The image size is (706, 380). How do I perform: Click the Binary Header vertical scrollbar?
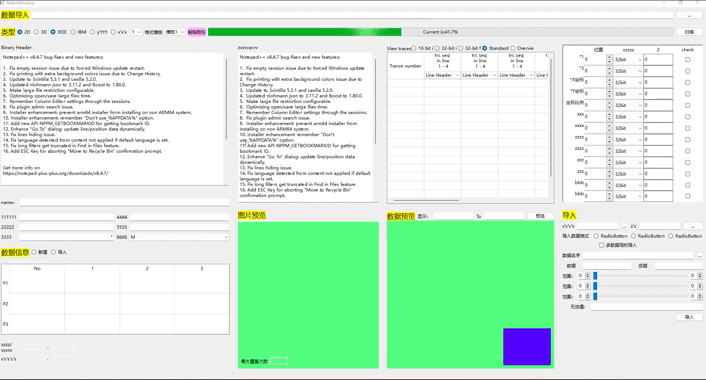coord(226,99)
